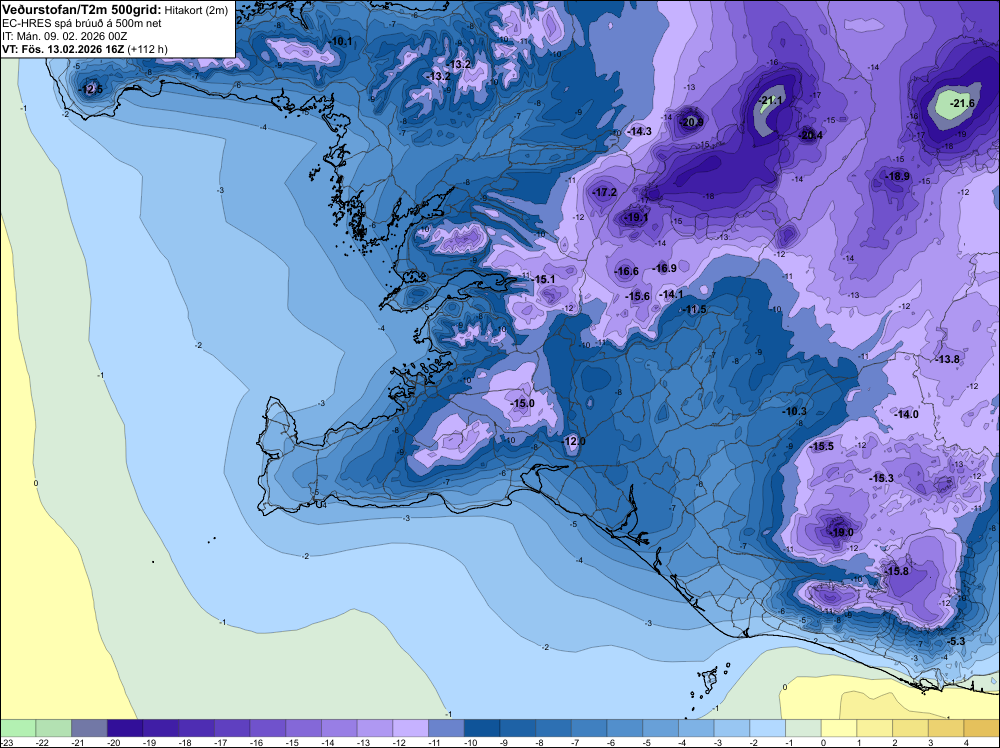Click the -12.5 temperature label
1000x748 pixels.
pos(91,89)
